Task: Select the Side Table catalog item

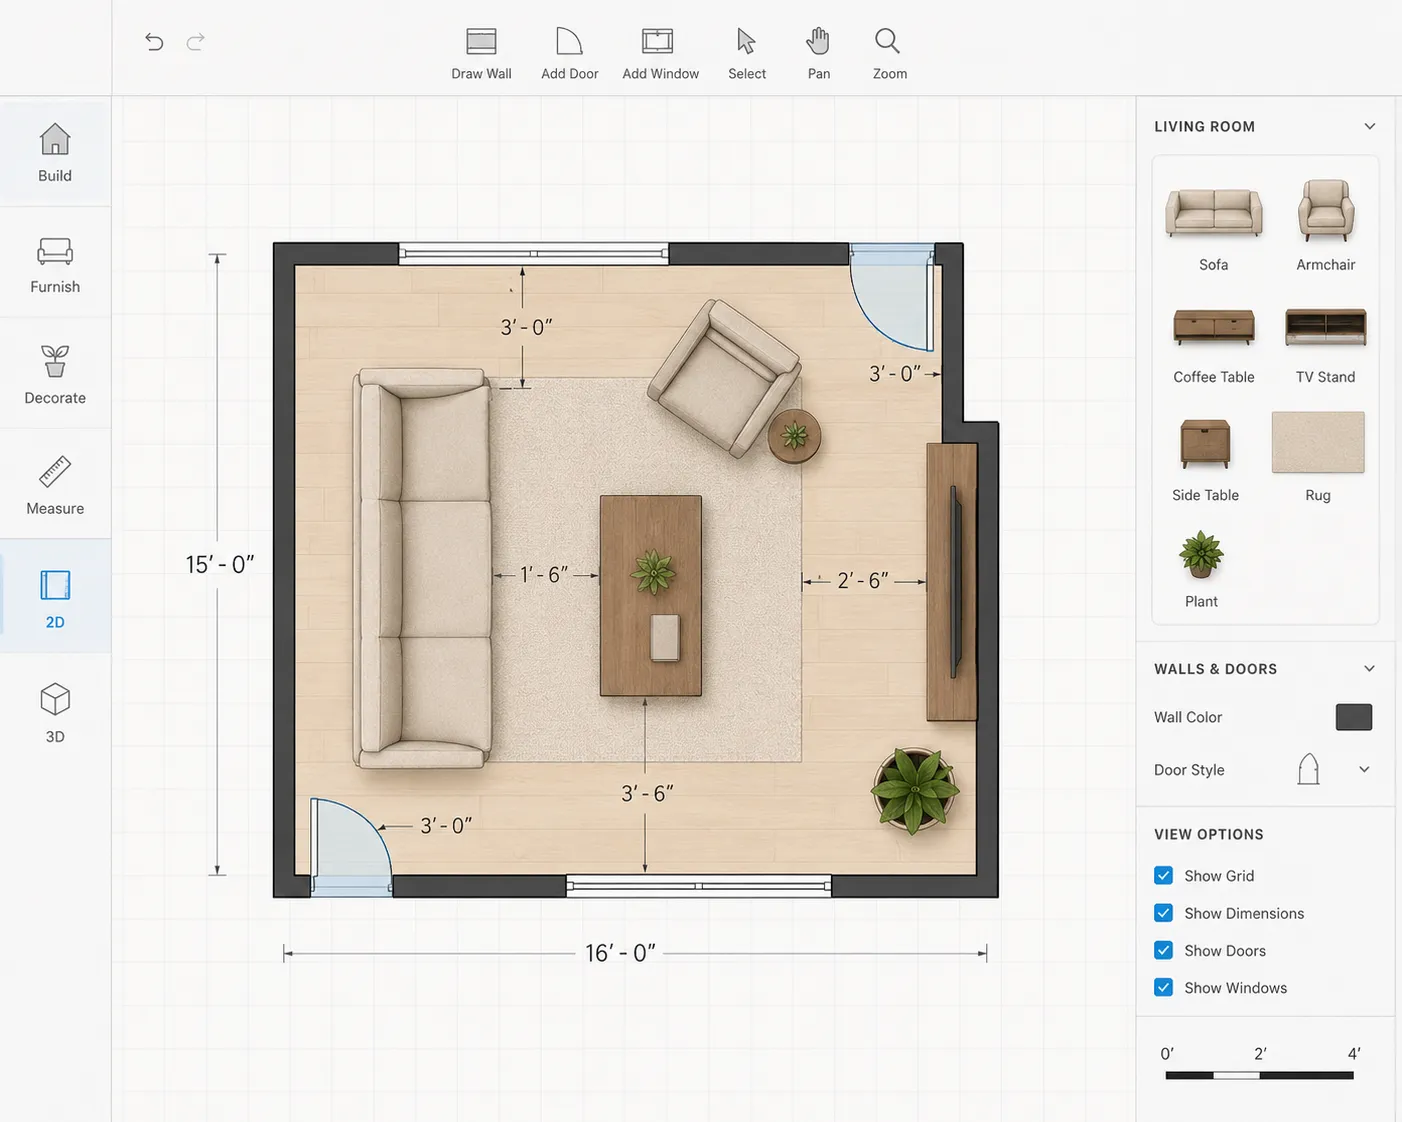Action: coord(1205,458)
